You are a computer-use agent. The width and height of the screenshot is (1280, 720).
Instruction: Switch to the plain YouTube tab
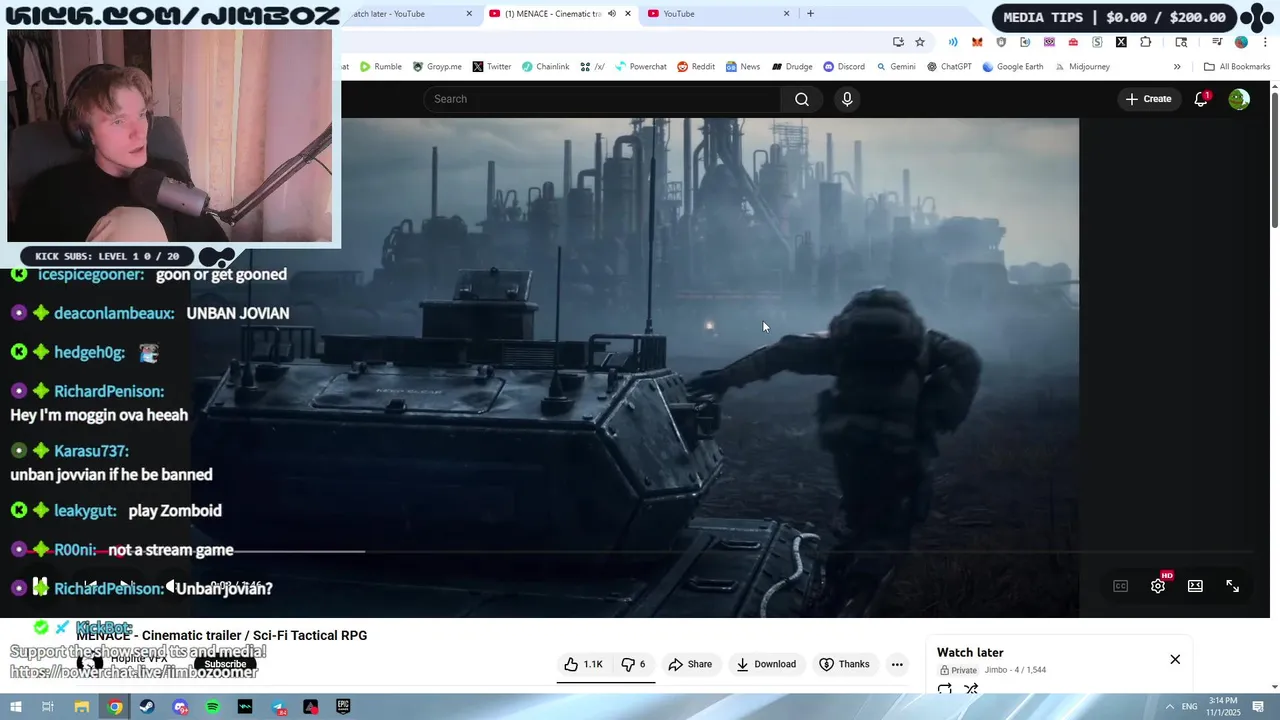(x=718, y=14)
